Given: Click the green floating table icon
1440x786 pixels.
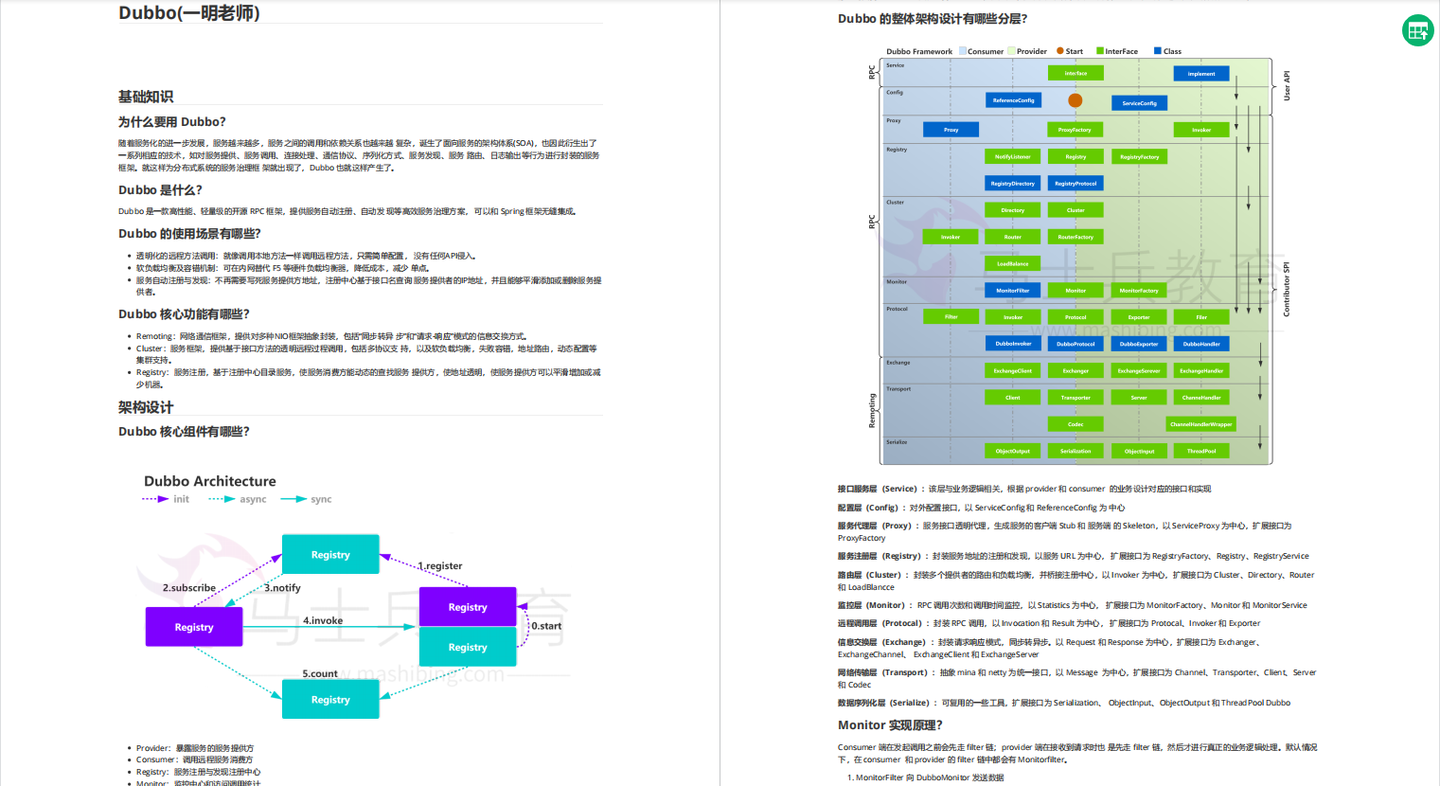Looking at the screenshot, I should click(x=1418, y=31).
